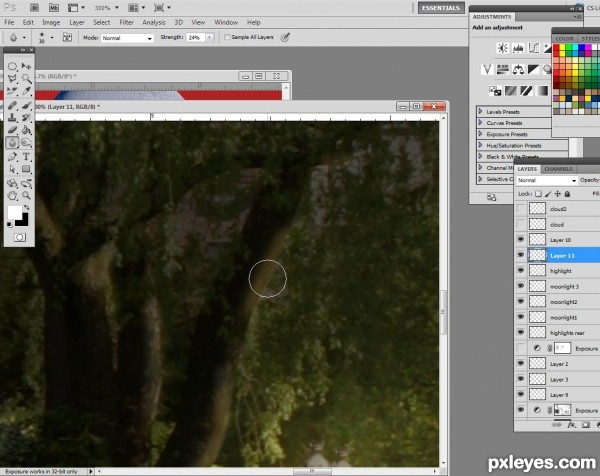Select the Polygonal Lasso tool
Screen dimensions: 600x476
[x=12, y=78]
